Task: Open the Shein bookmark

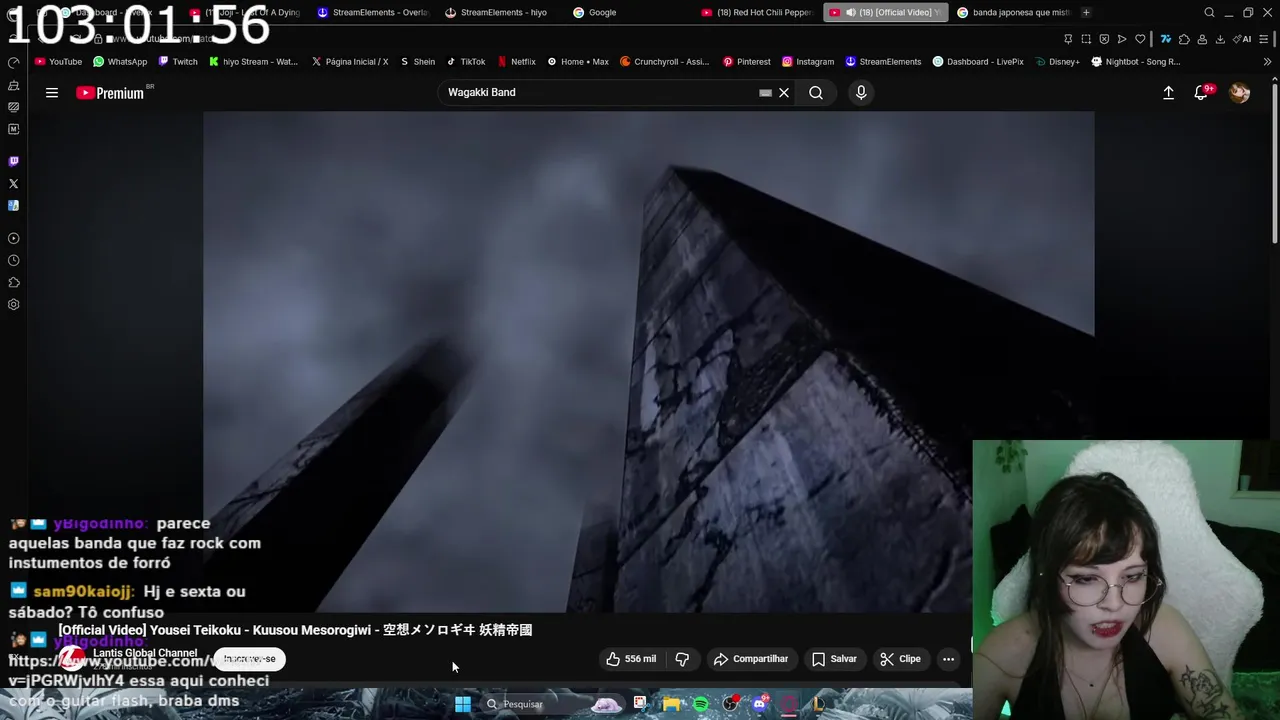Action: [x=418, y=62]
